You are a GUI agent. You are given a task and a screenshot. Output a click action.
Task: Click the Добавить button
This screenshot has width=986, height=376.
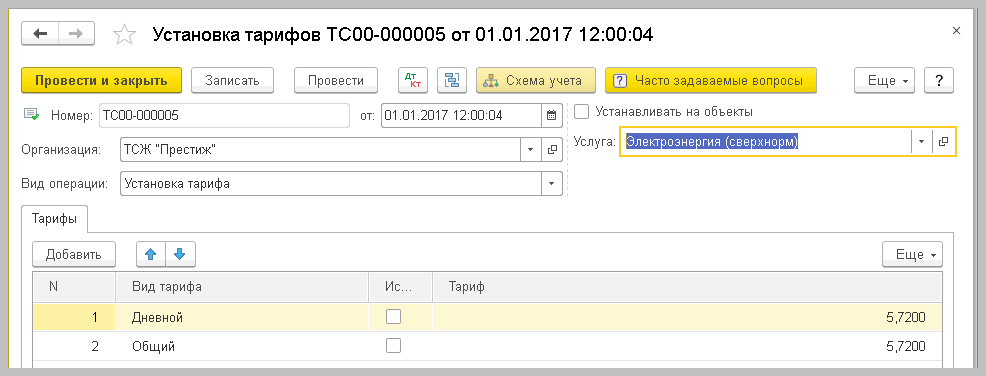pos(74,254)
